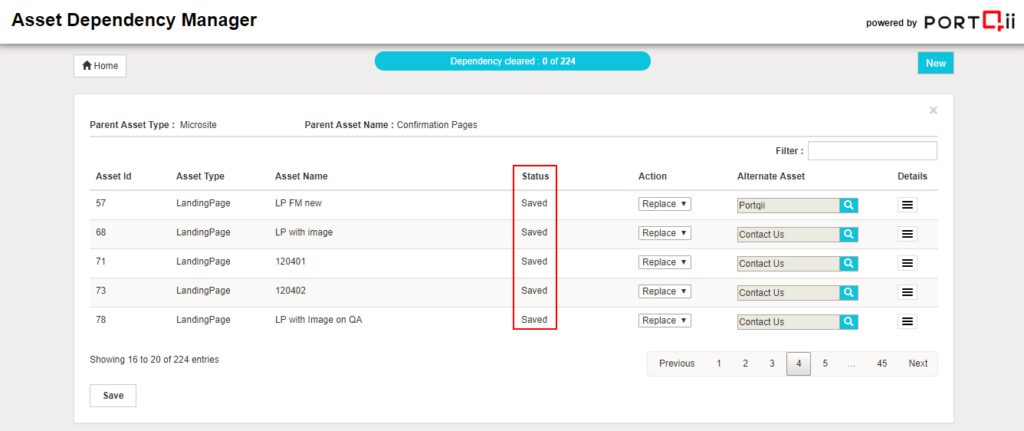
Task: Jump to last page 45
Action: (882, 364)
